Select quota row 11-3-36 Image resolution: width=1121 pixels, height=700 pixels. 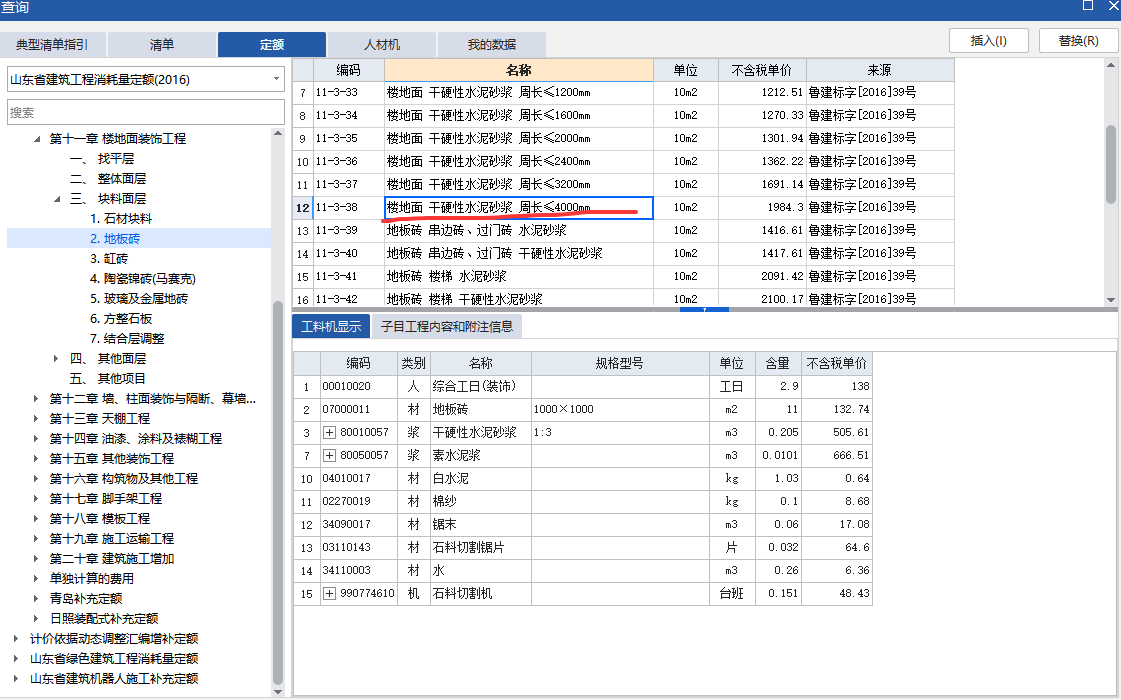click(x=623, y=162)
